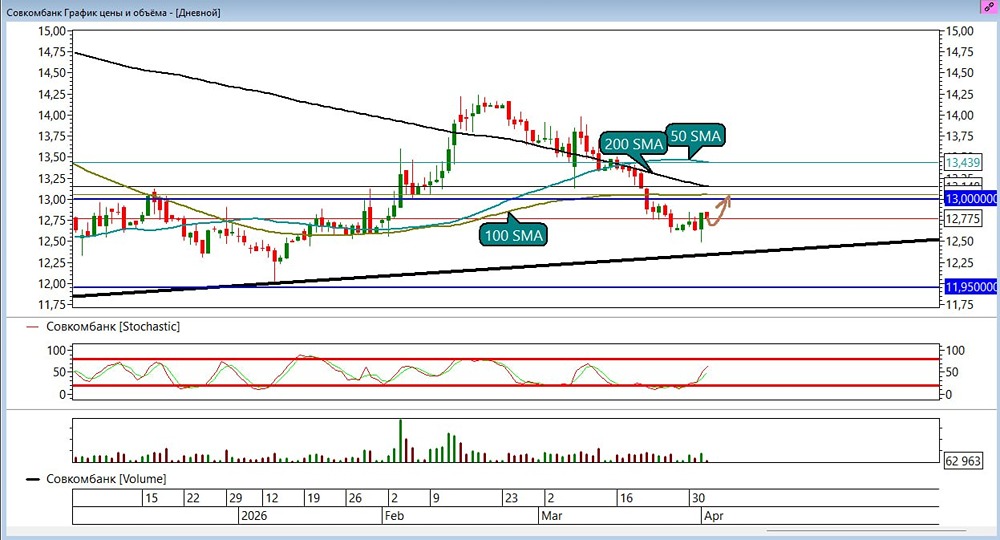This screenshot has height=540, width=1000.
Task: Click the 100 label on right Stochastic axis
Action: pos(955,350)
